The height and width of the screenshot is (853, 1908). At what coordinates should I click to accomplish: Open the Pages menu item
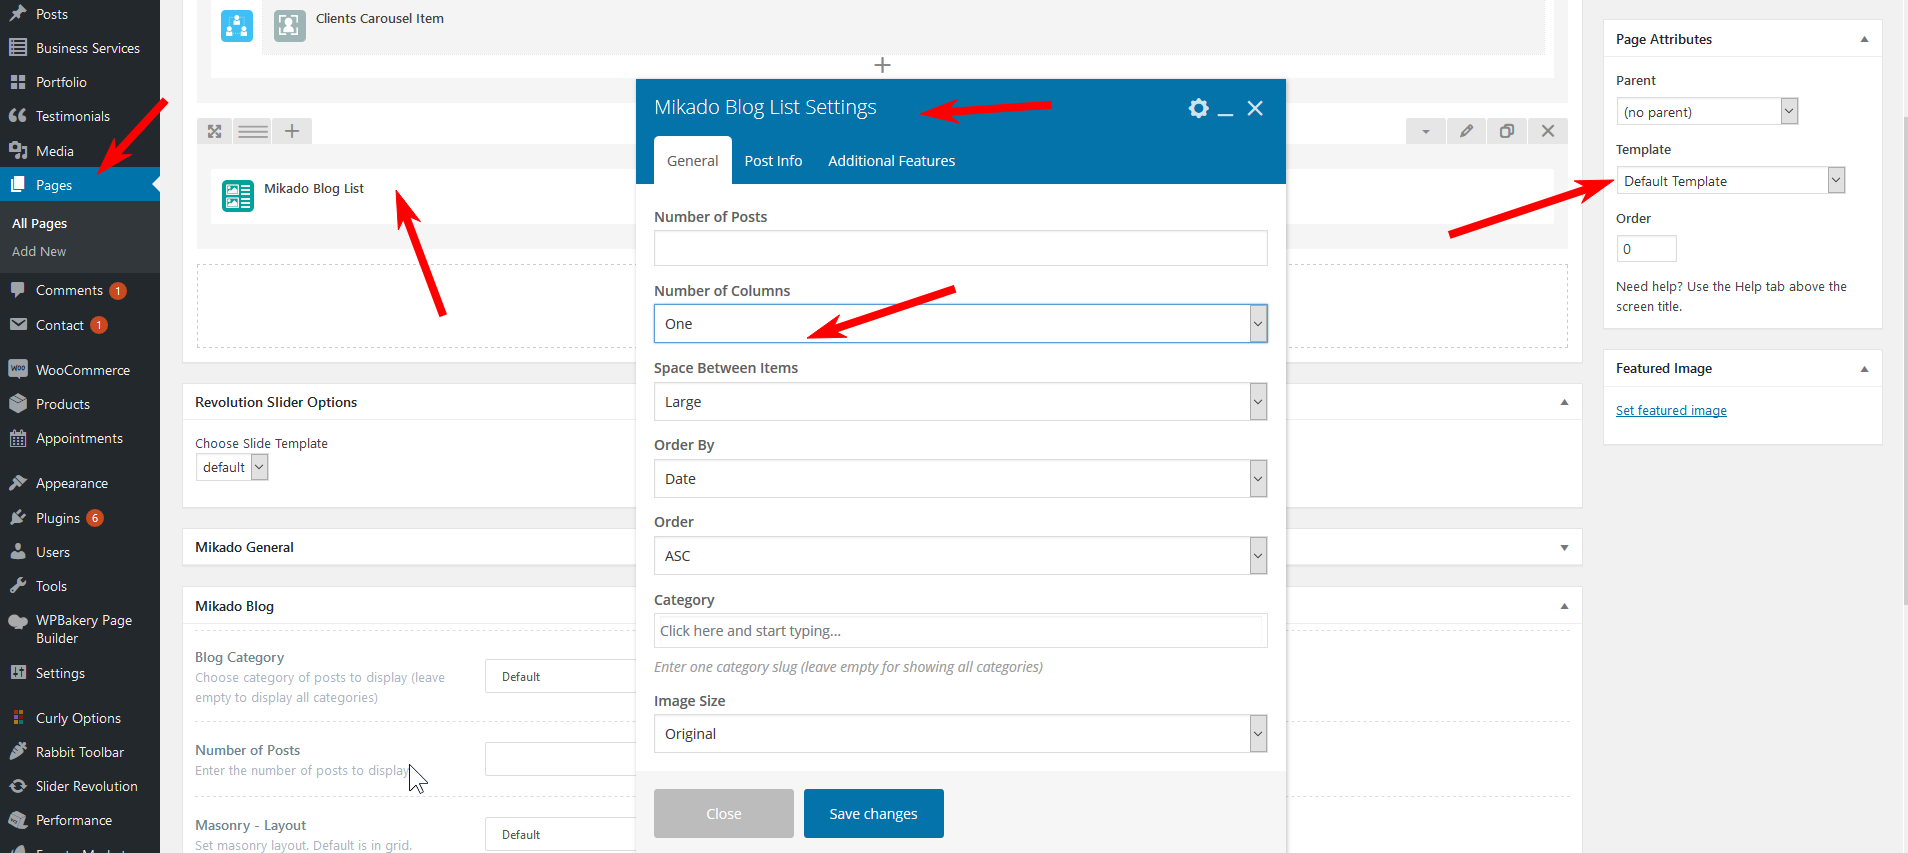coord(80,185)
